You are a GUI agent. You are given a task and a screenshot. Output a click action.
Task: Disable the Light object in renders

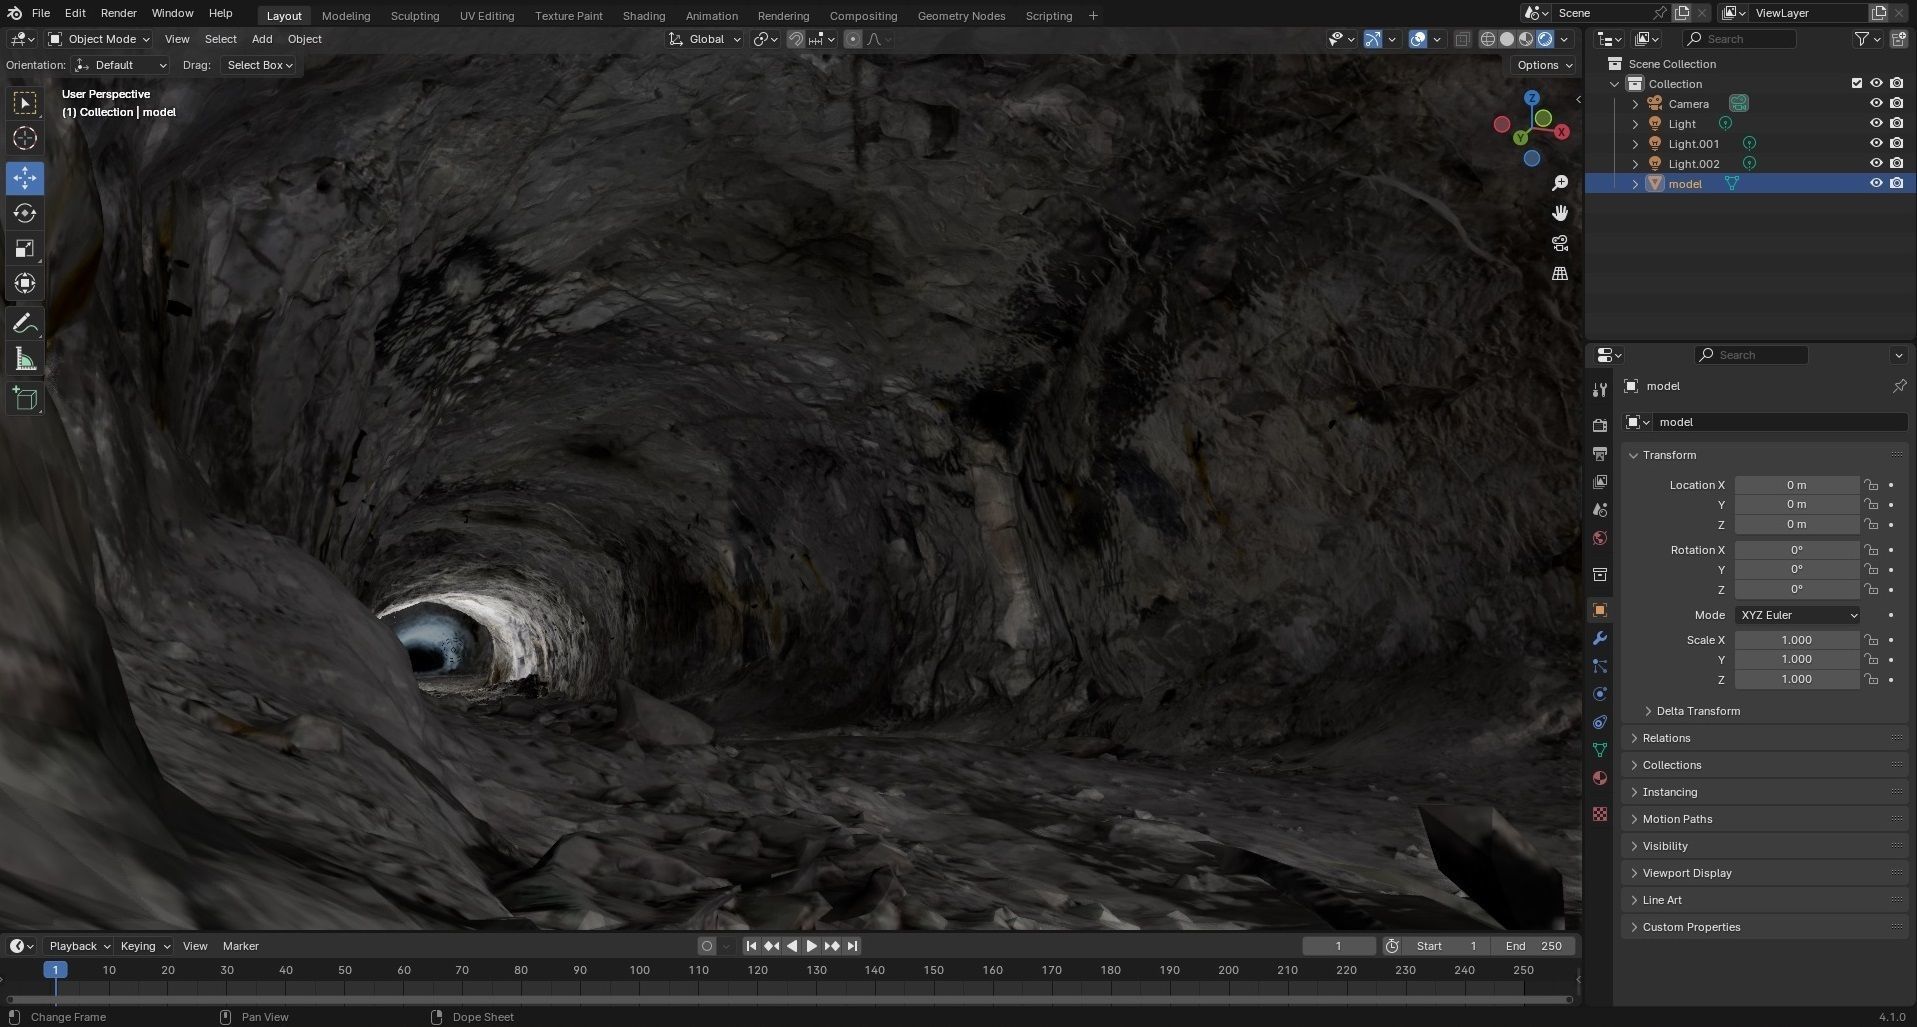coord(1897,123)
